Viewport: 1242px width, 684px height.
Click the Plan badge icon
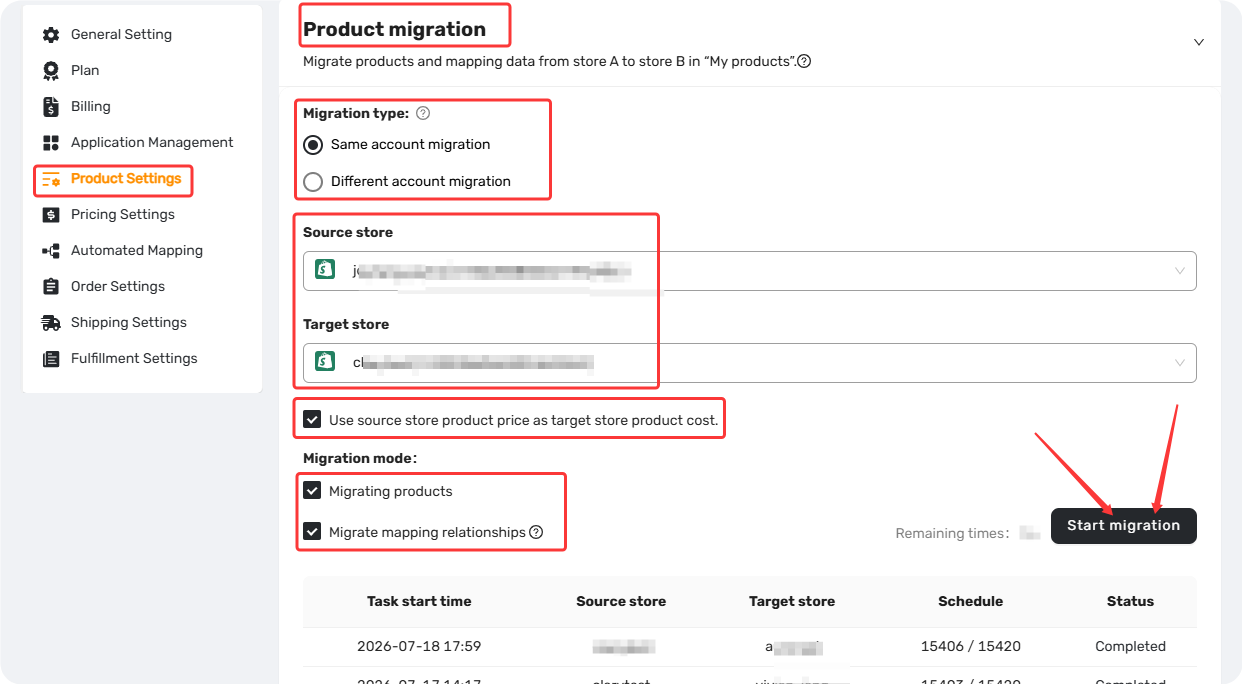click(x=51, y=71)
